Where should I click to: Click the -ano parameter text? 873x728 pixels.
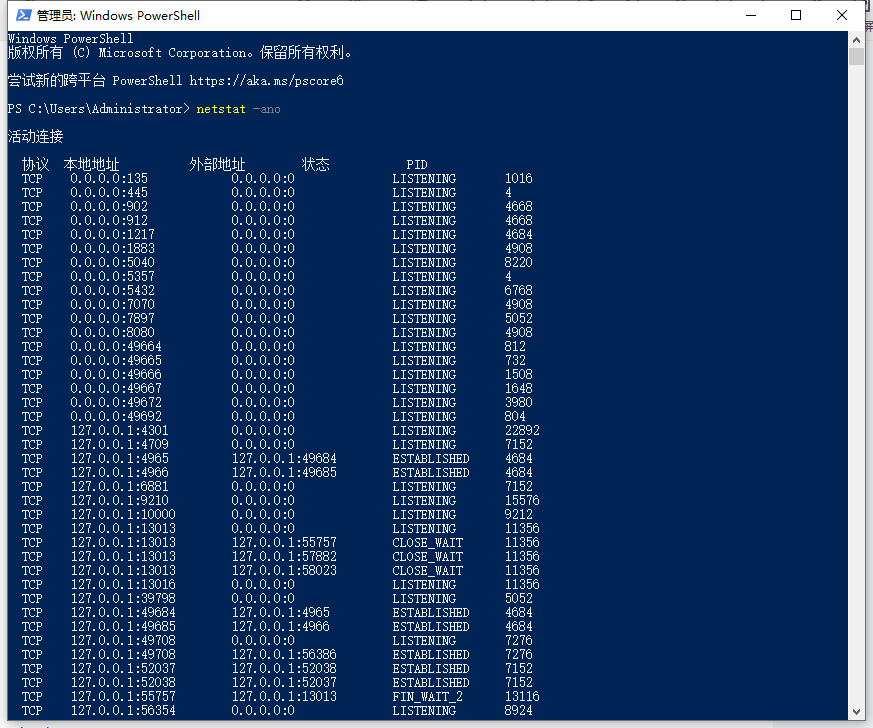[x=267, y=109]
